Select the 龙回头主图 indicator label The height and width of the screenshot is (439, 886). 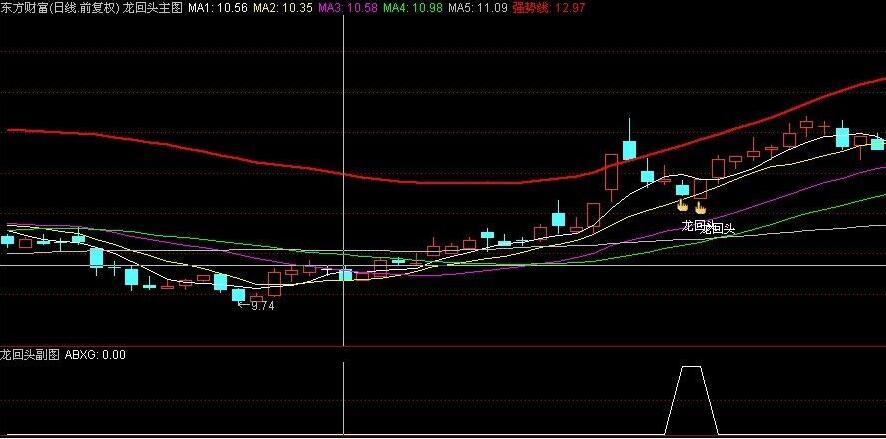click(x=153, y=7)
